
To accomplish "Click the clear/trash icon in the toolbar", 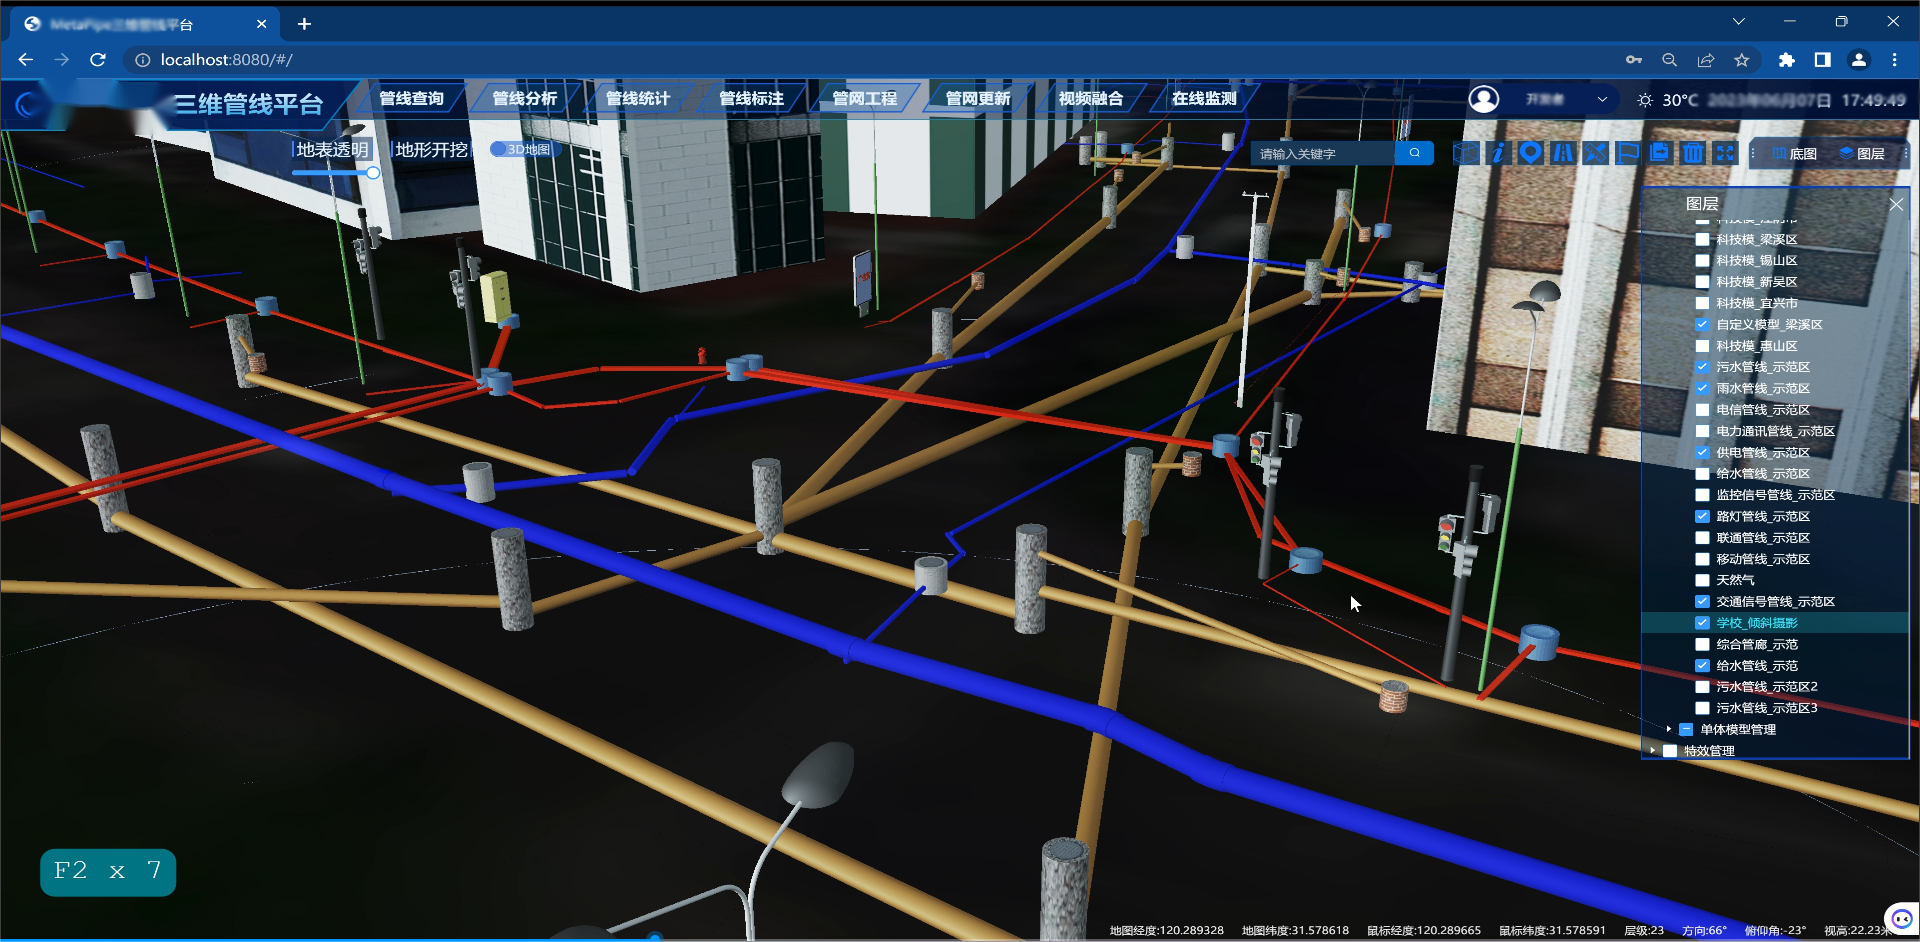I will tap(1692, 153).
